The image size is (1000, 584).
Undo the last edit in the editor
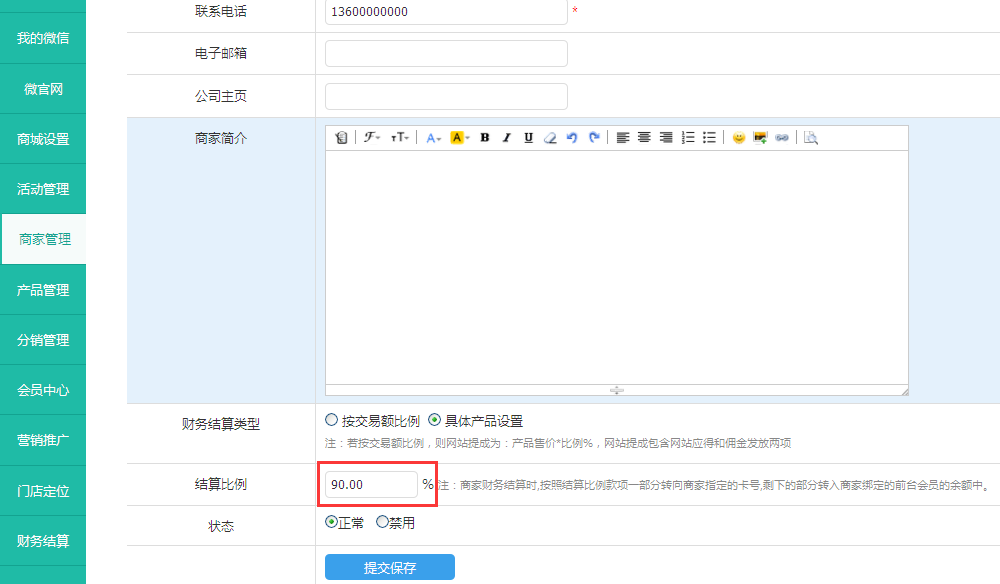coord(572,138)
